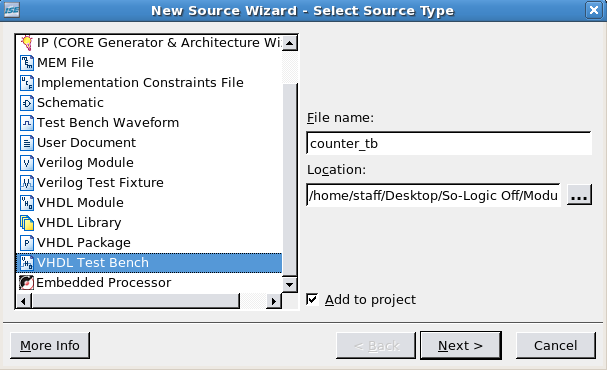Open More Info help
The width and height of the screenshot is (607, 370).
[50, 345]
